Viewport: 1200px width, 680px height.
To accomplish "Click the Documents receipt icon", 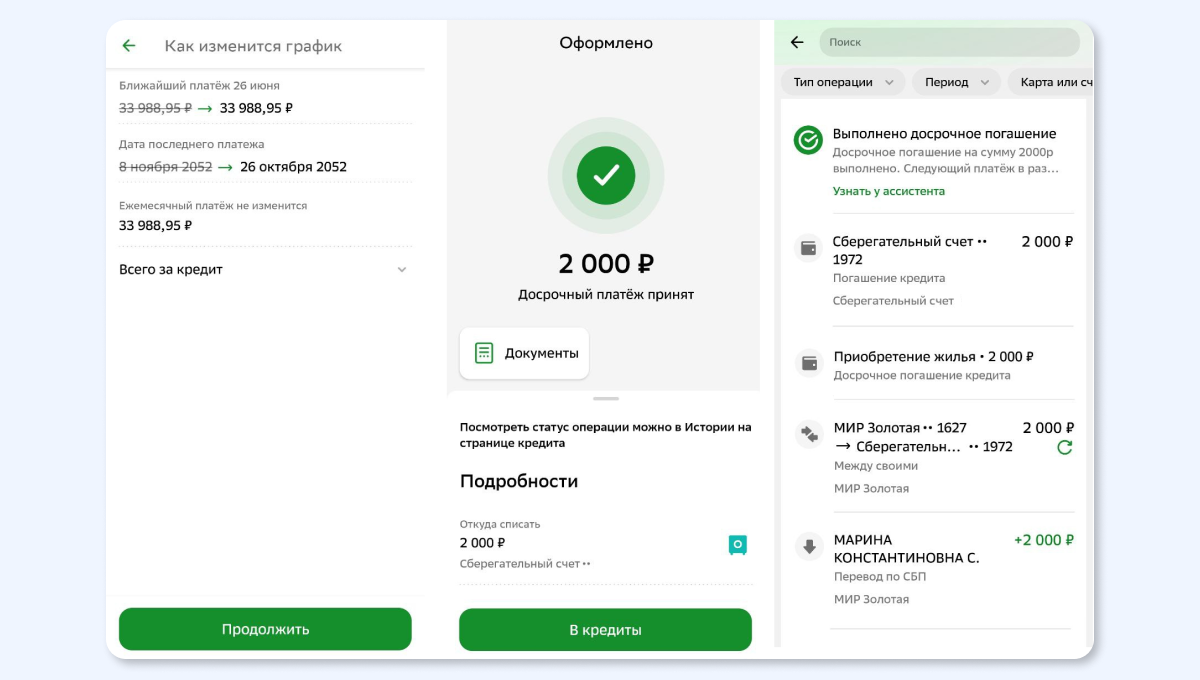I will (484, 353).
